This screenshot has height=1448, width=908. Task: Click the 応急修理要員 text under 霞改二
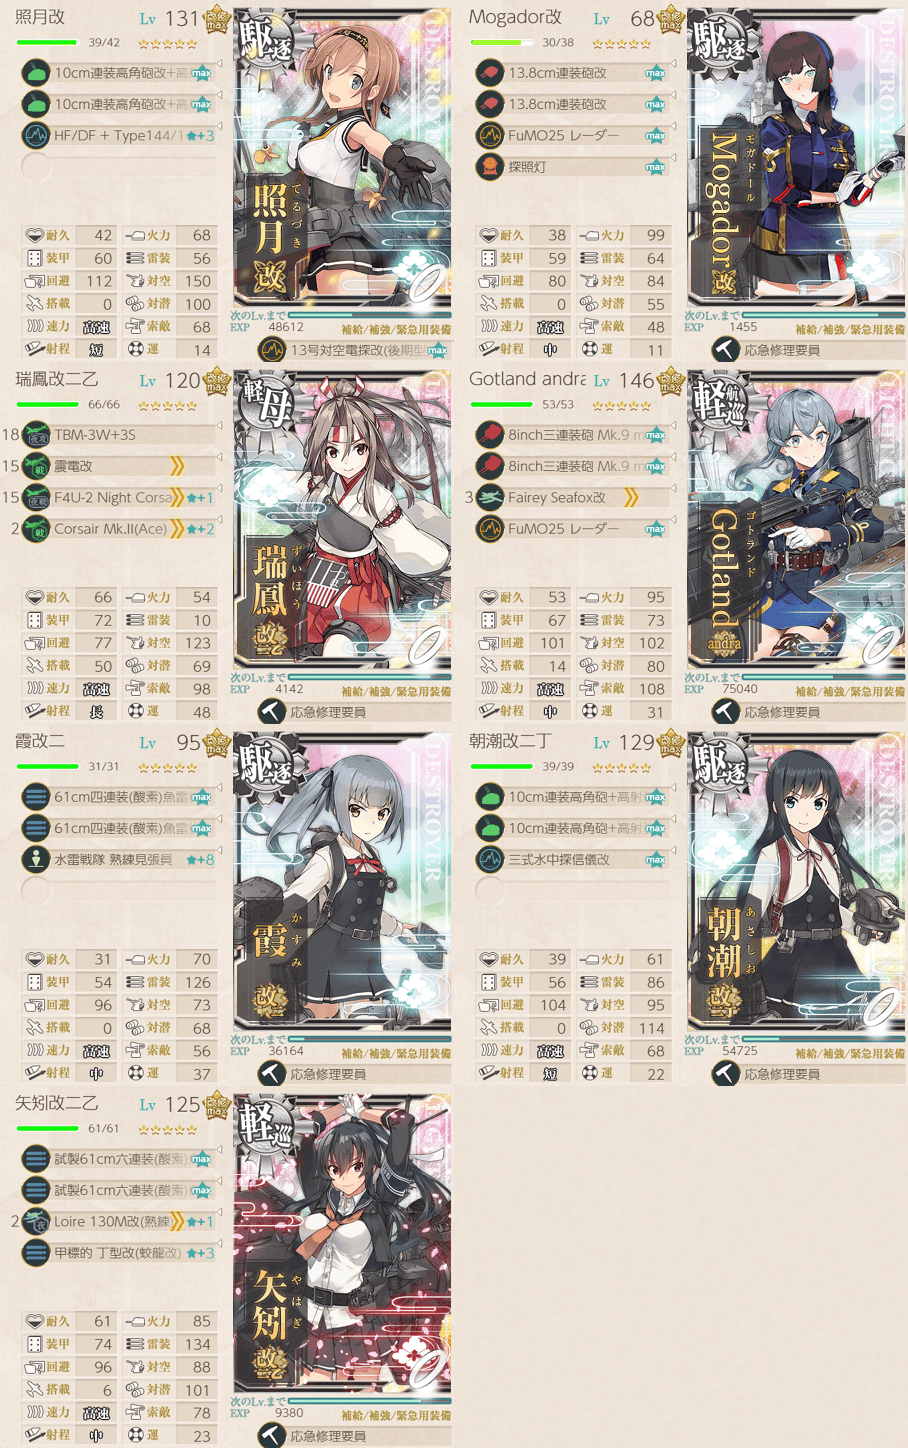(x=328, y=1074)
